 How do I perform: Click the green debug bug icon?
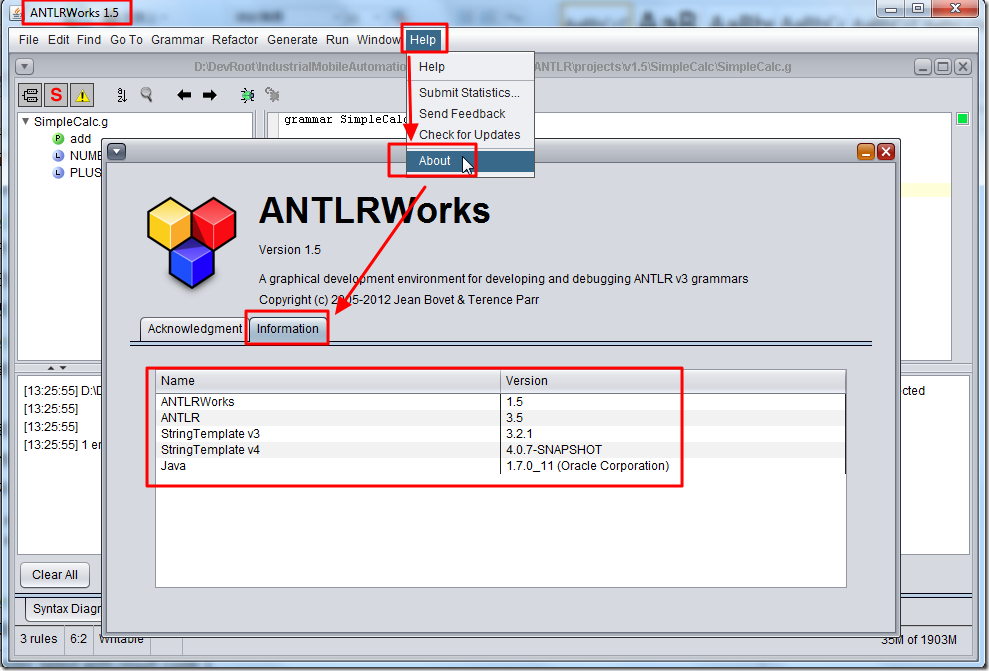[247, 95]
